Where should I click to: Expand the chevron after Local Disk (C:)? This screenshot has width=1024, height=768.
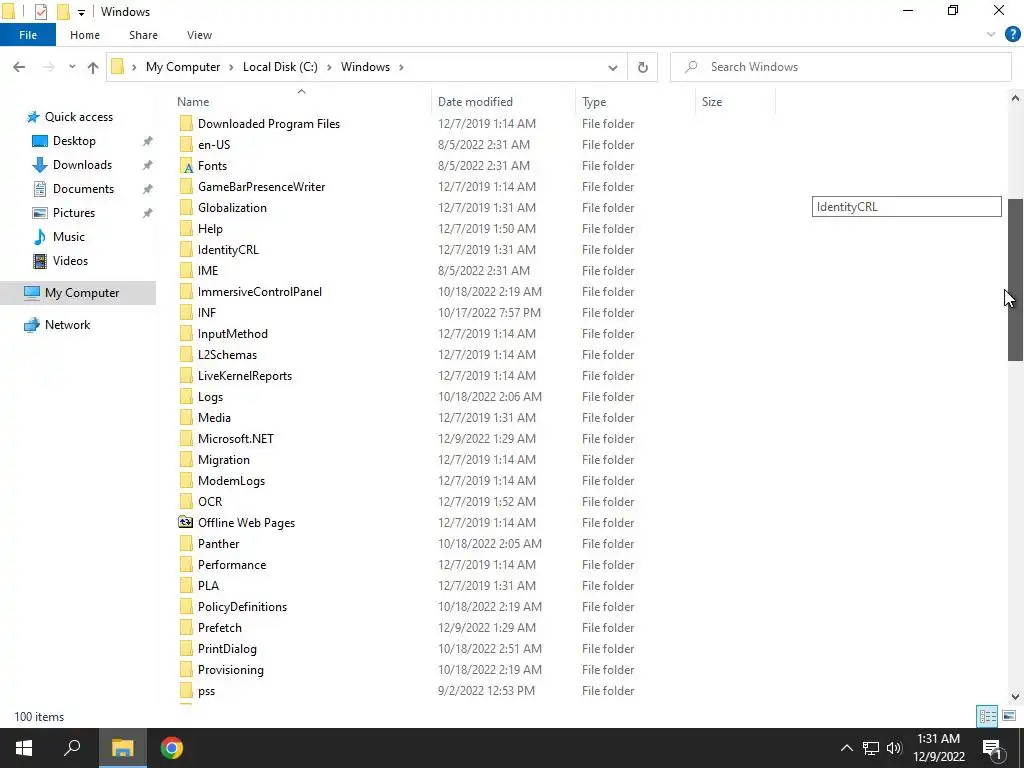click(329, 67)
